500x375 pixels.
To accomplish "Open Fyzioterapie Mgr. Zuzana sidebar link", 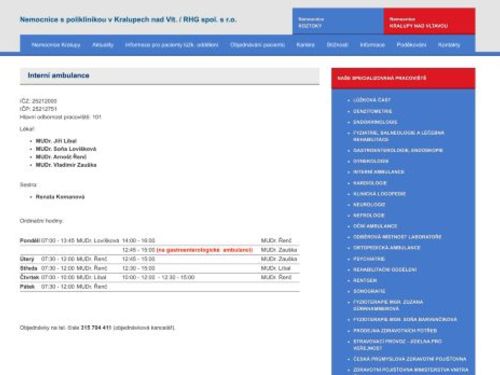I will pyautogui.click(x=388, y=305).
